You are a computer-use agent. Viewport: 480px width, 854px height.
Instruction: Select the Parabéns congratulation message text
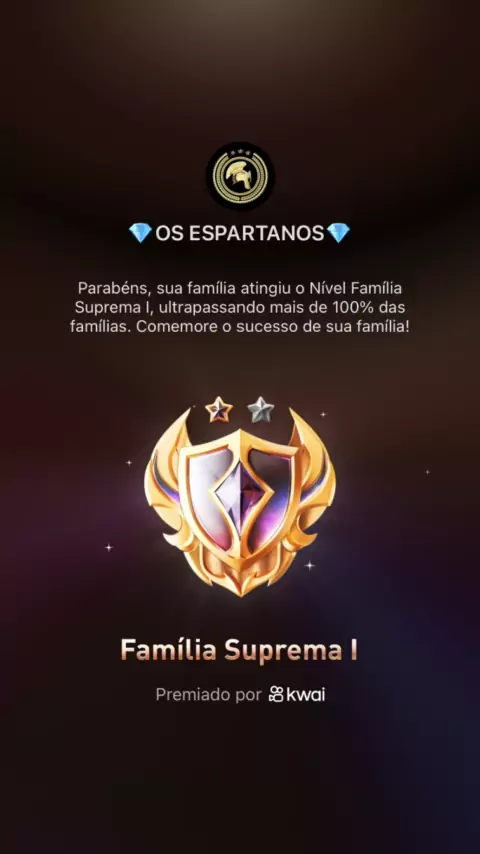click(240, 307)
